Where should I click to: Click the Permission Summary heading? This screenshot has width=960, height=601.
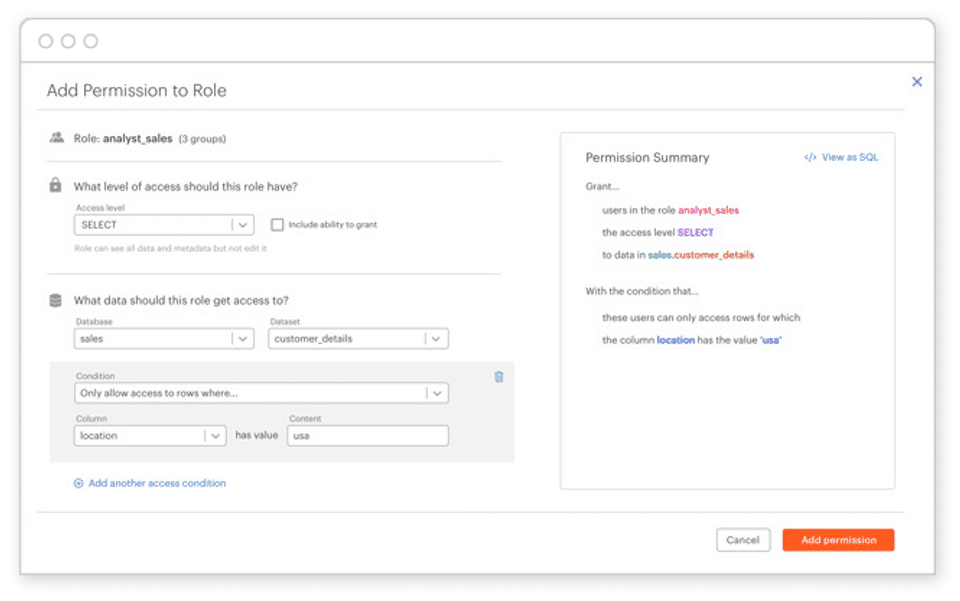pyautogui.click(x=647, y=158)
